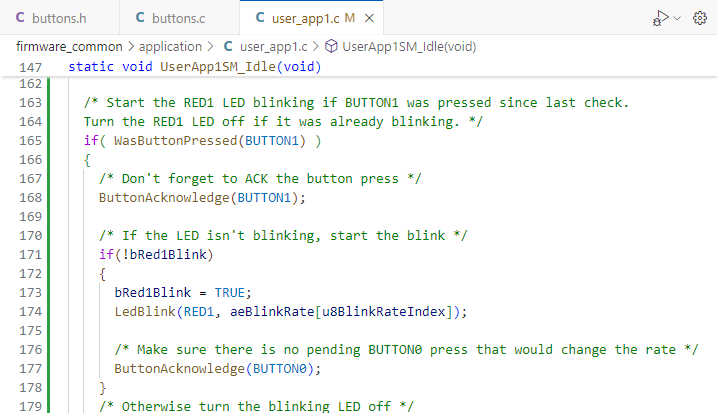Click the breadcrumb chevron after application
Screen dimensions: 717x413
(x=210, y=47)
